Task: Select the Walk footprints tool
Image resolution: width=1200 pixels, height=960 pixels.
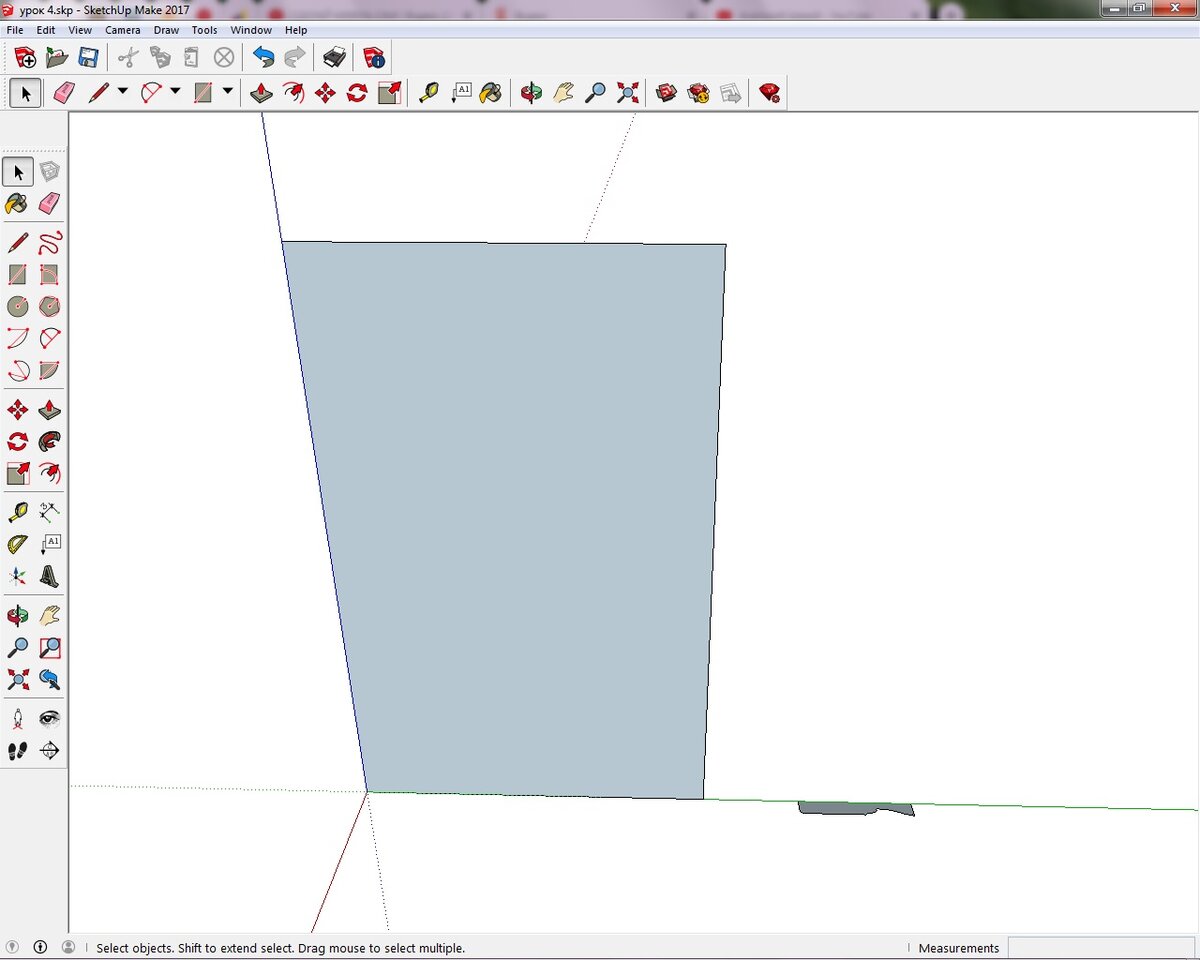Action: (17, 750)
